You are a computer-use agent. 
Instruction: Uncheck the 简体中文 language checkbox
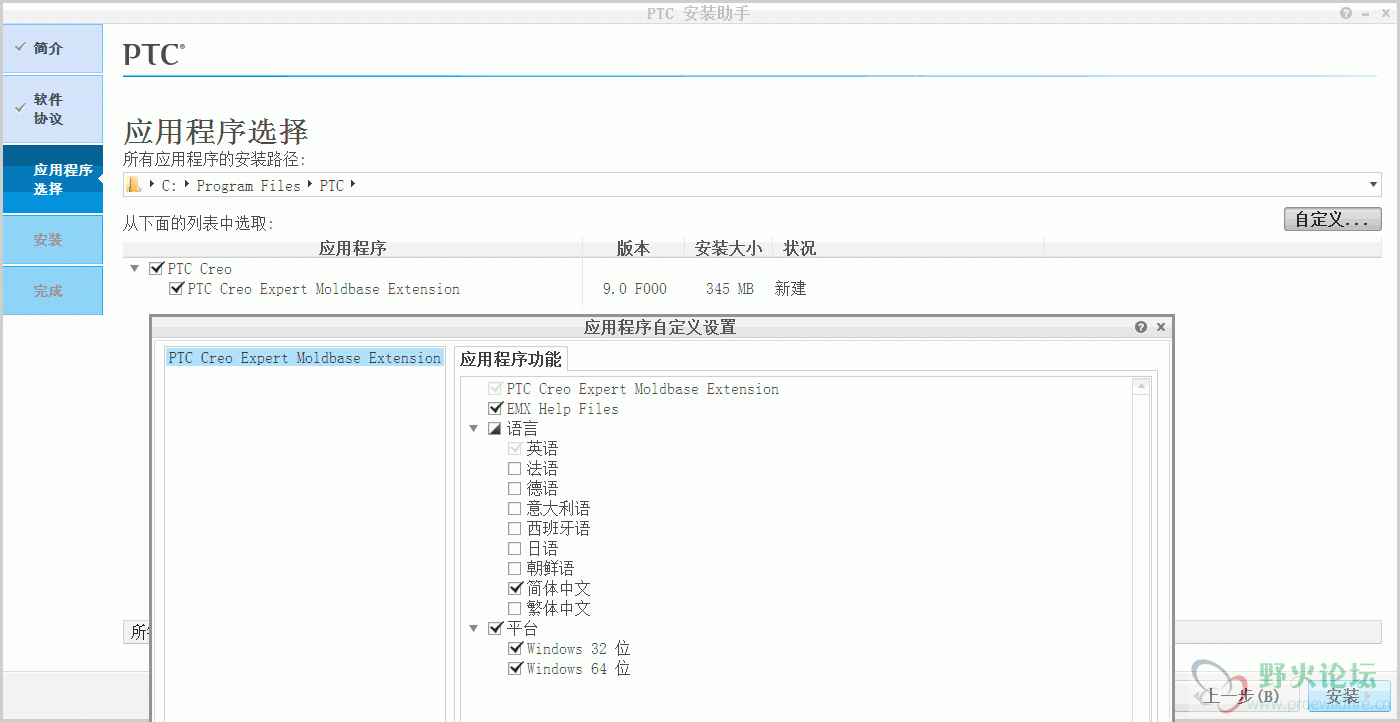click(515, 589)
